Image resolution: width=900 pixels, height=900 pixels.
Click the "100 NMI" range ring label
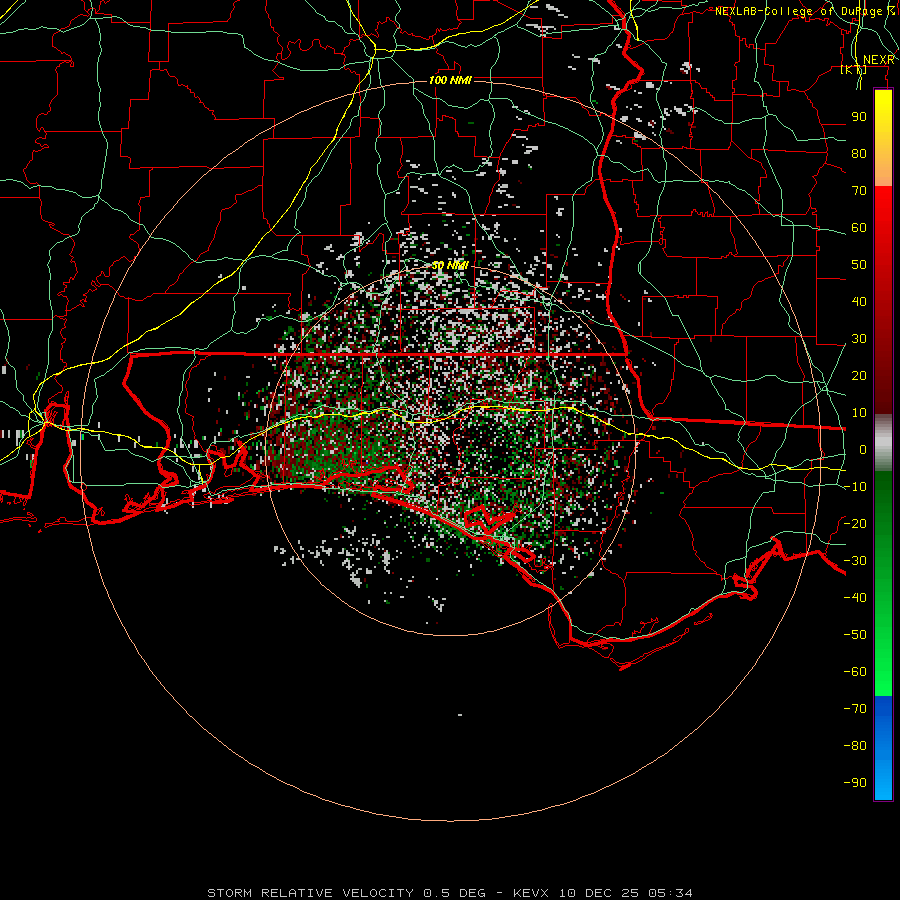coord(450,80)
